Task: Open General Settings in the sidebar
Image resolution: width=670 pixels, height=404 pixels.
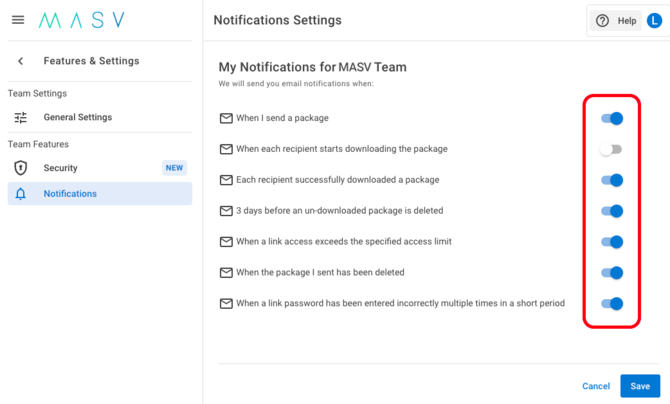Action: pyautogui.click(x=100, y=117)
